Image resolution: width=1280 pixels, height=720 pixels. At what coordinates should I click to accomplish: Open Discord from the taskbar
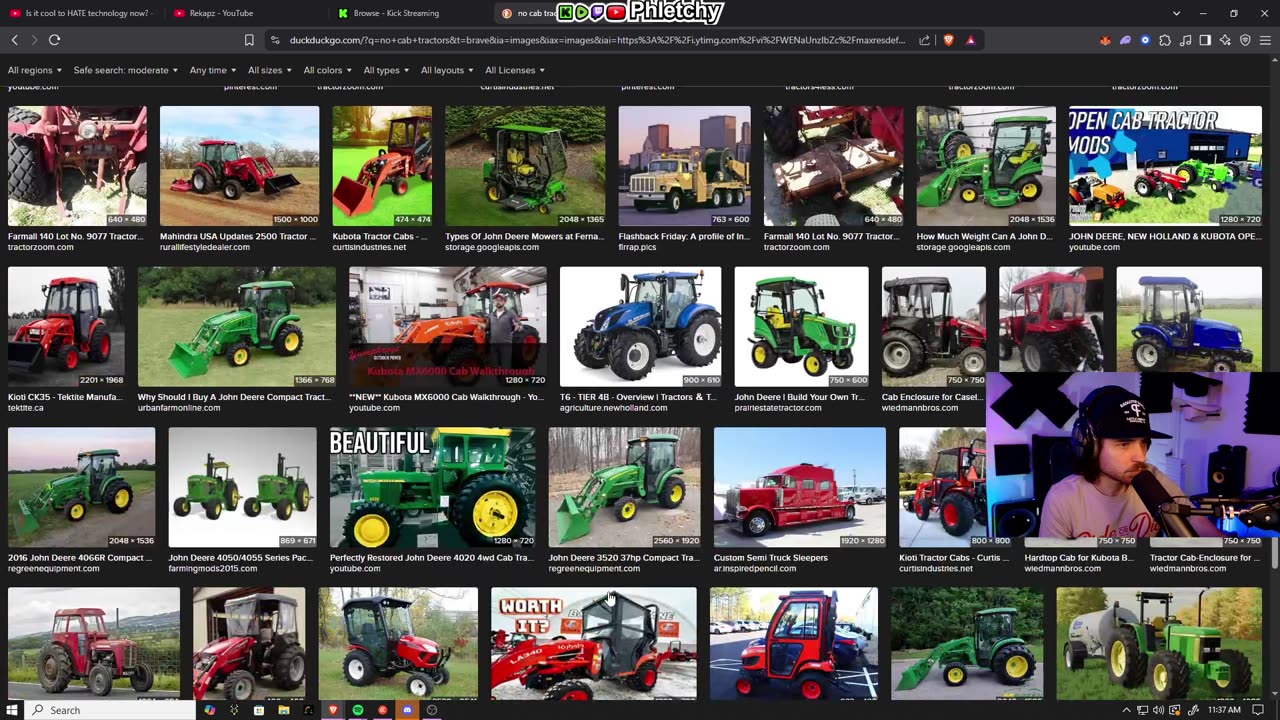[x=407, y=710]
